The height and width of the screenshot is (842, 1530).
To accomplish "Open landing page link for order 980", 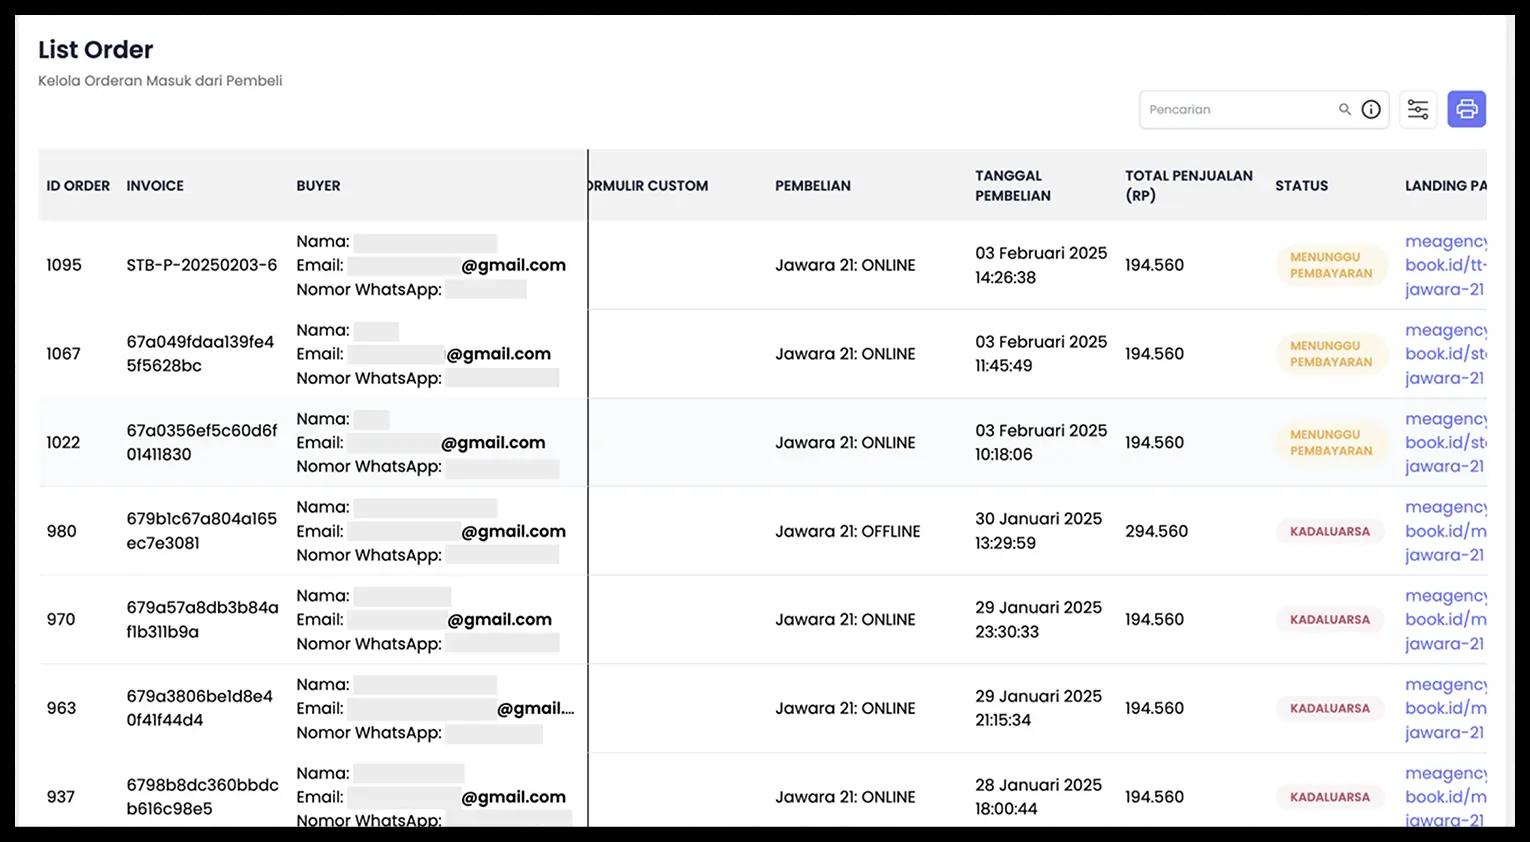I will 1446,531.
